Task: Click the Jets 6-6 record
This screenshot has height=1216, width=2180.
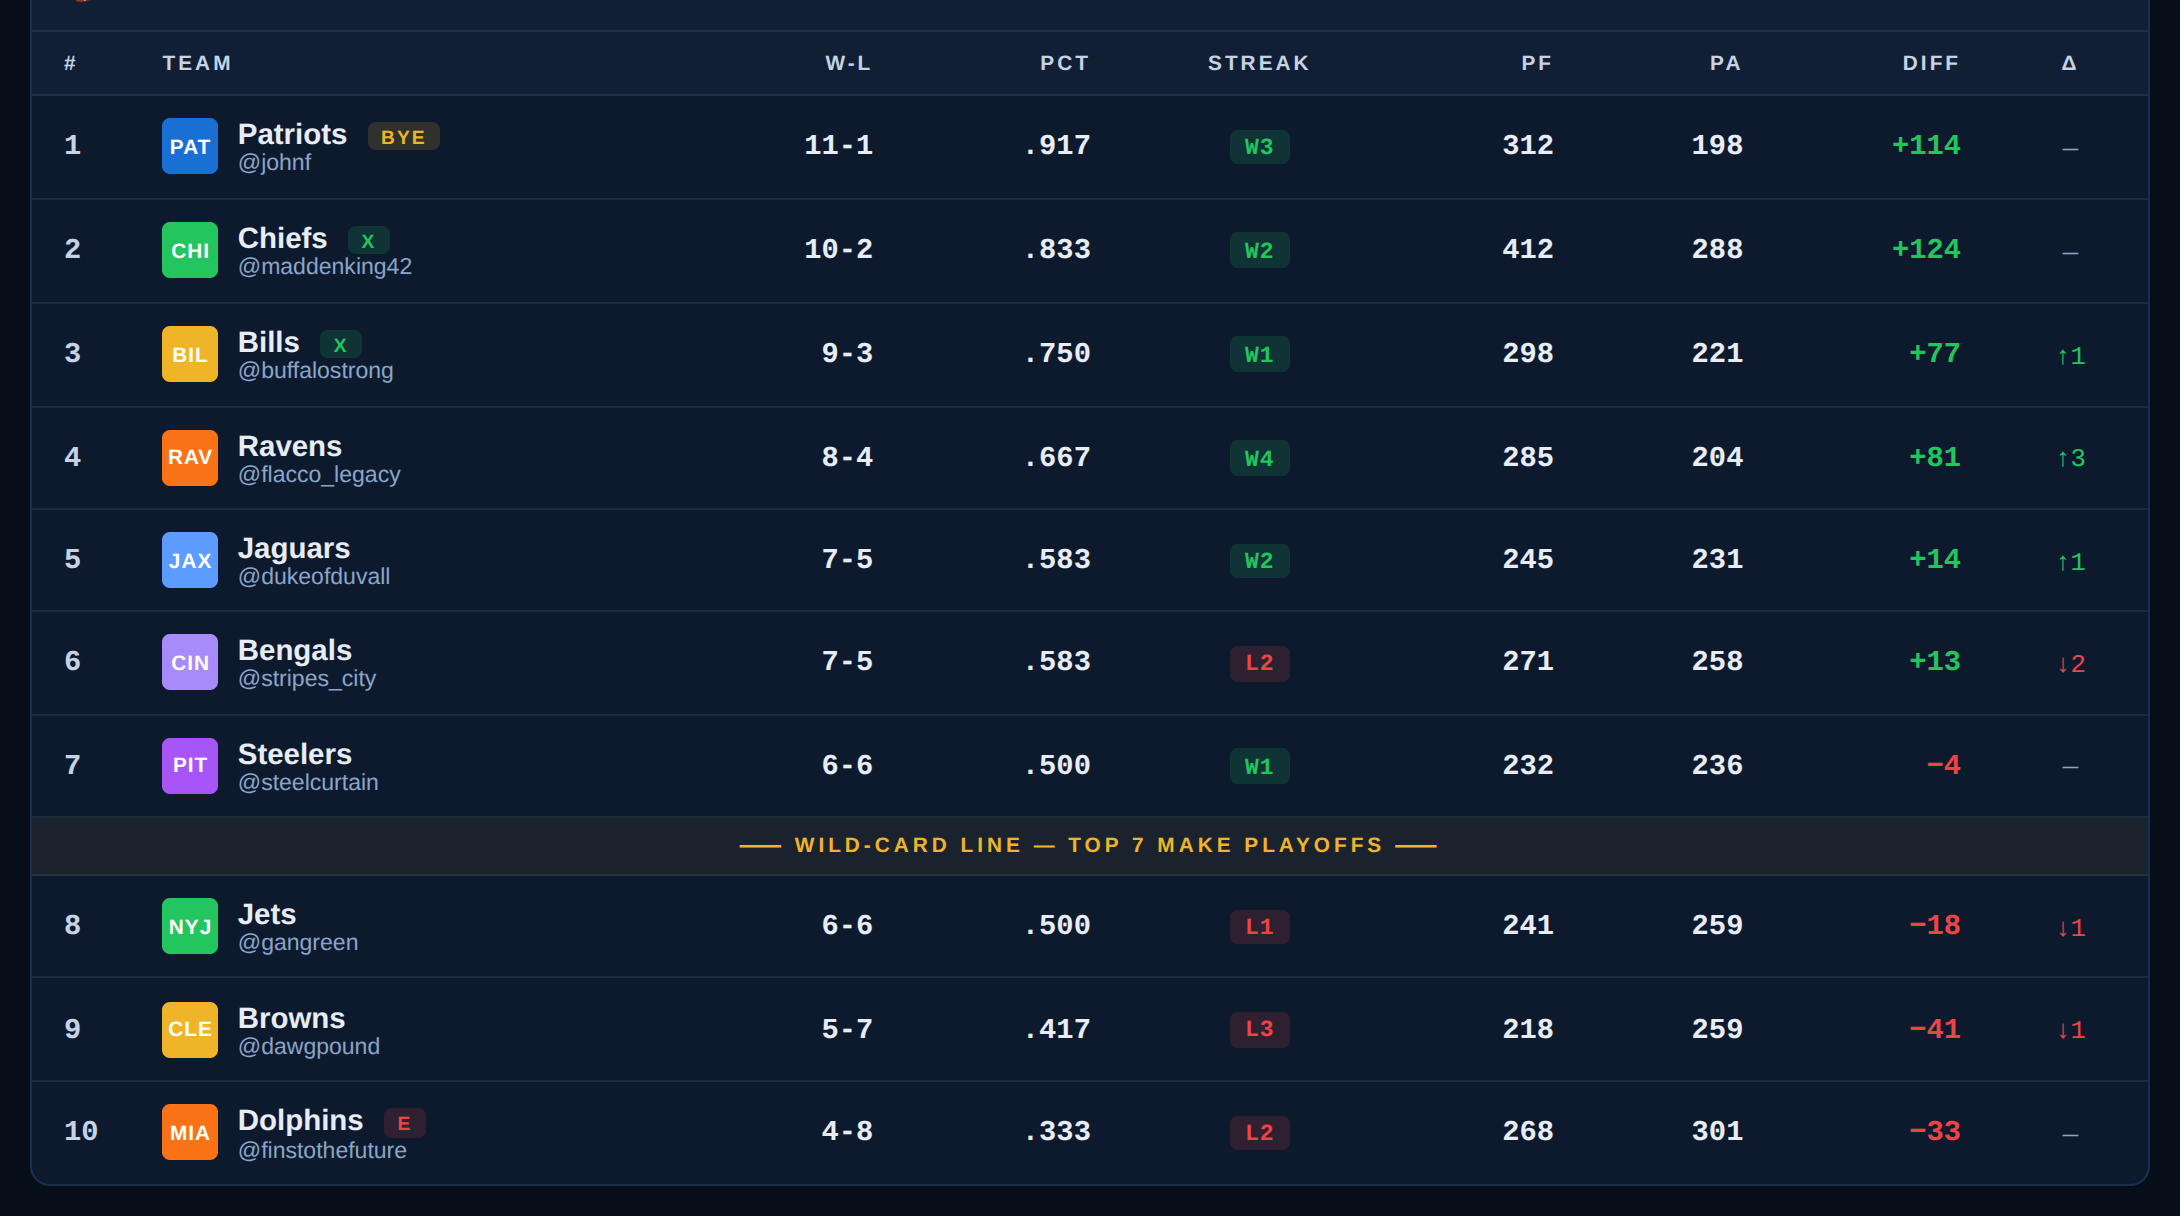Action: click(x=847, y=926)
